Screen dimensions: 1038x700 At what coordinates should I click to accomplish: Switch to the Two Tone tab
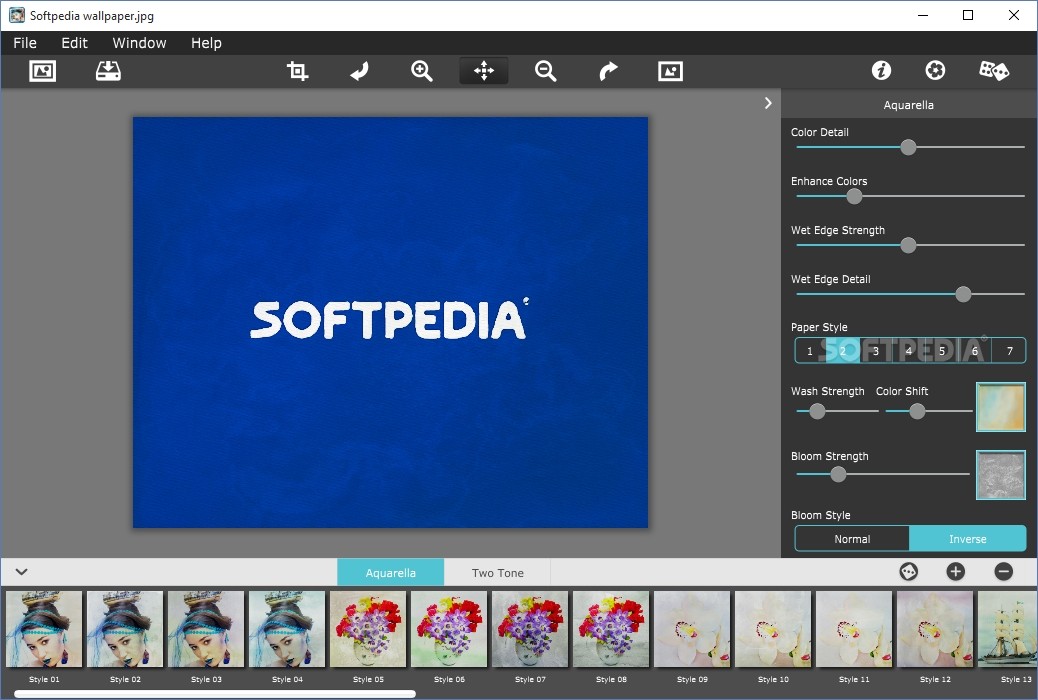[497, 573]
